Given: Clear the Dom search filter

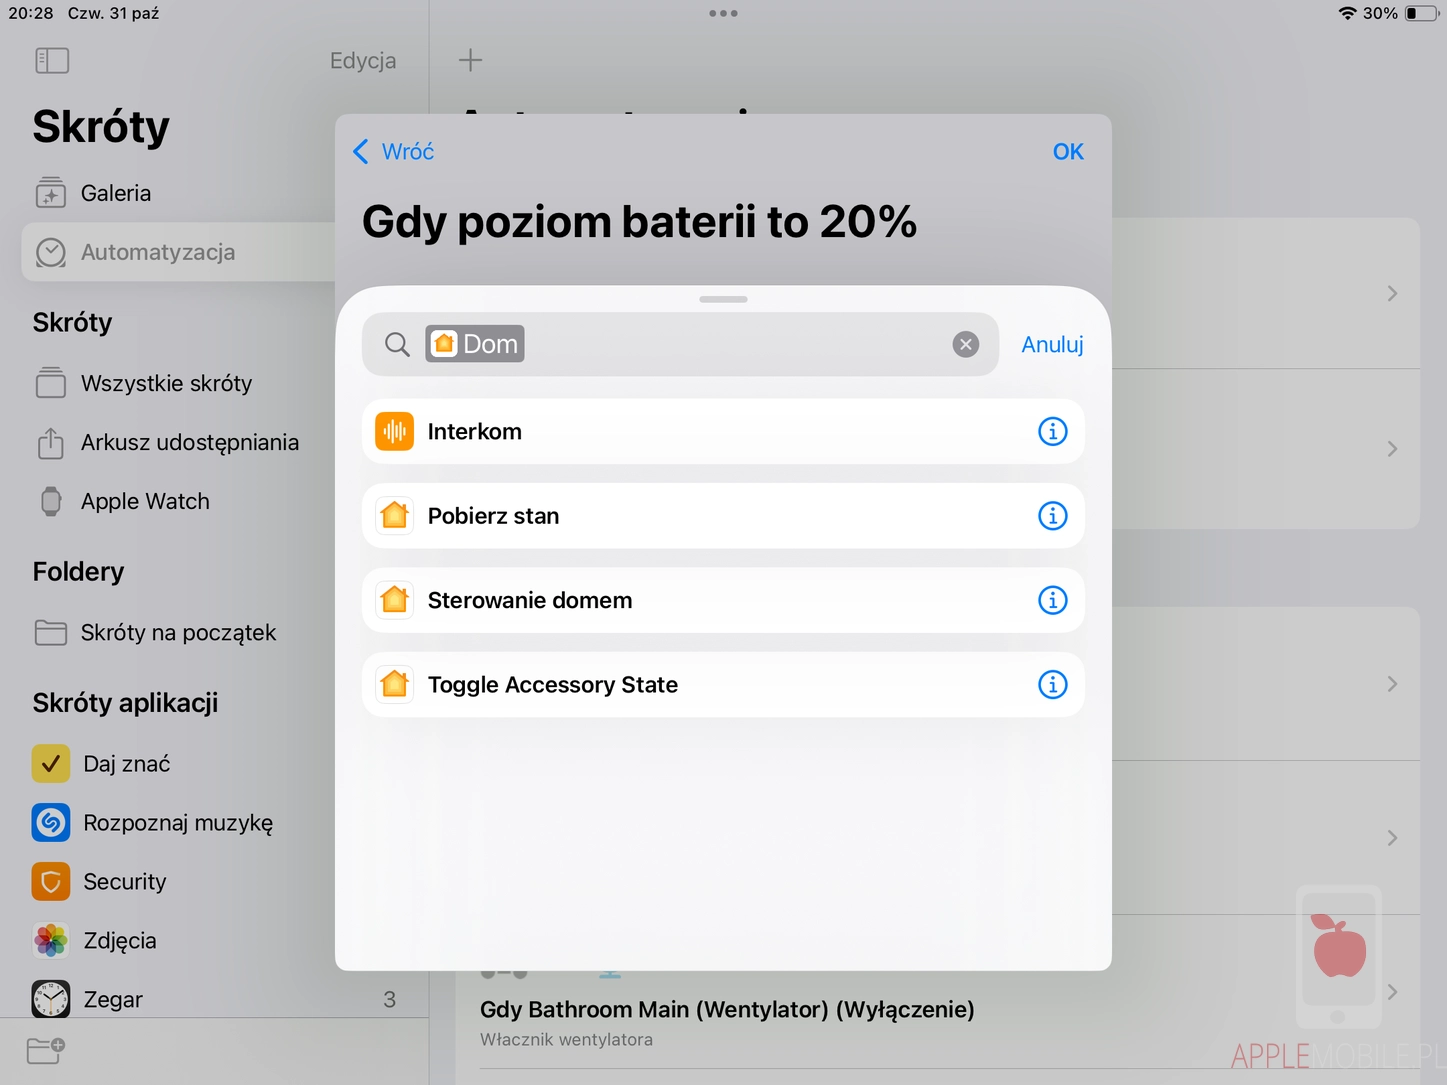Looking at the screenshot, I should pyautogui.click(x=965, y=345).
